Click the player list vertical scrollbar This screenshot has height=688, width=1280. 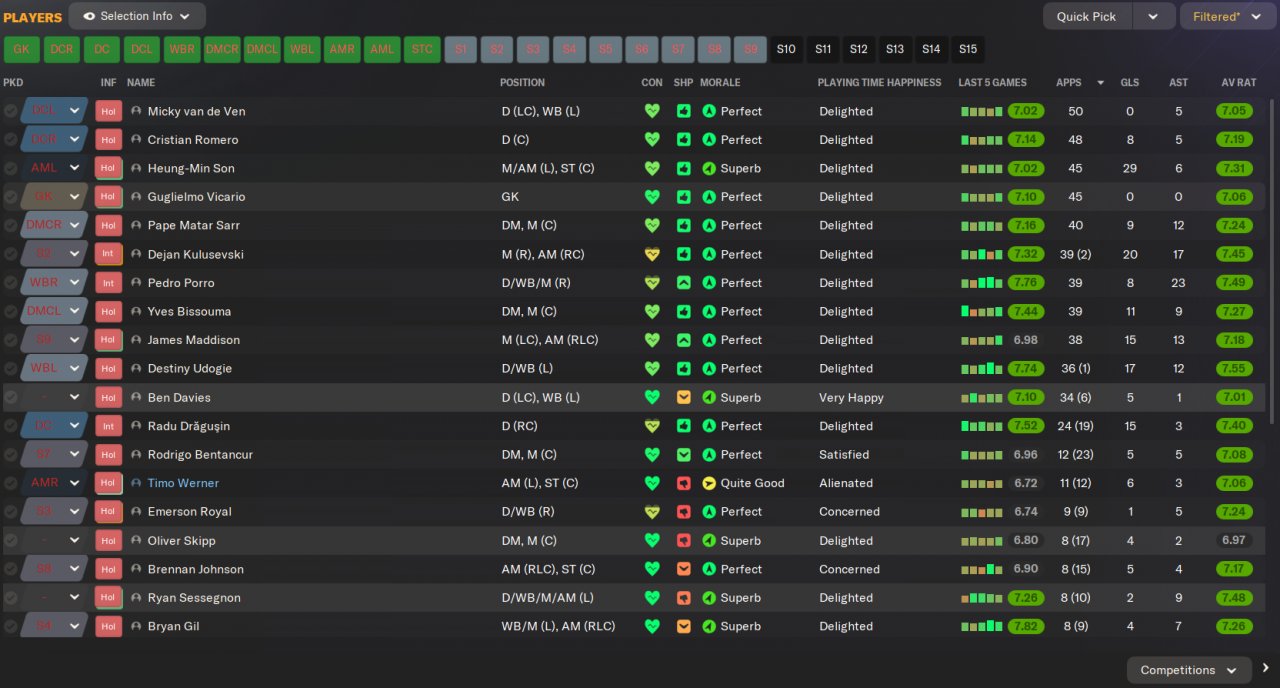[1272, 260]
